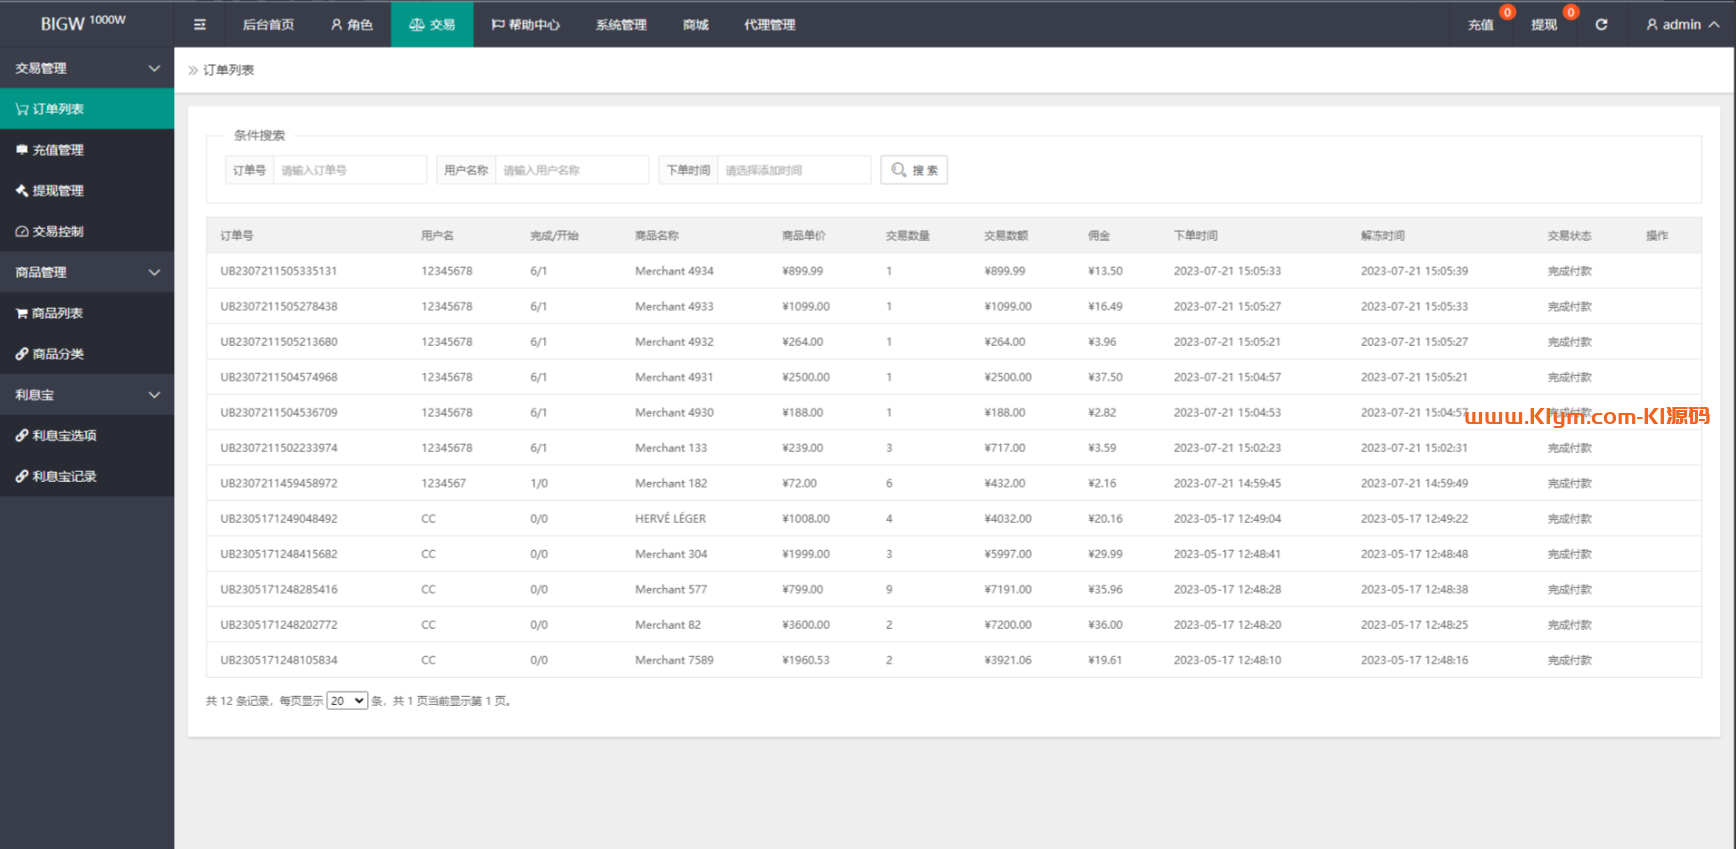1736x849 pixels.
Task: Open the per-page rows dropdown
Action: click(347, 701)
